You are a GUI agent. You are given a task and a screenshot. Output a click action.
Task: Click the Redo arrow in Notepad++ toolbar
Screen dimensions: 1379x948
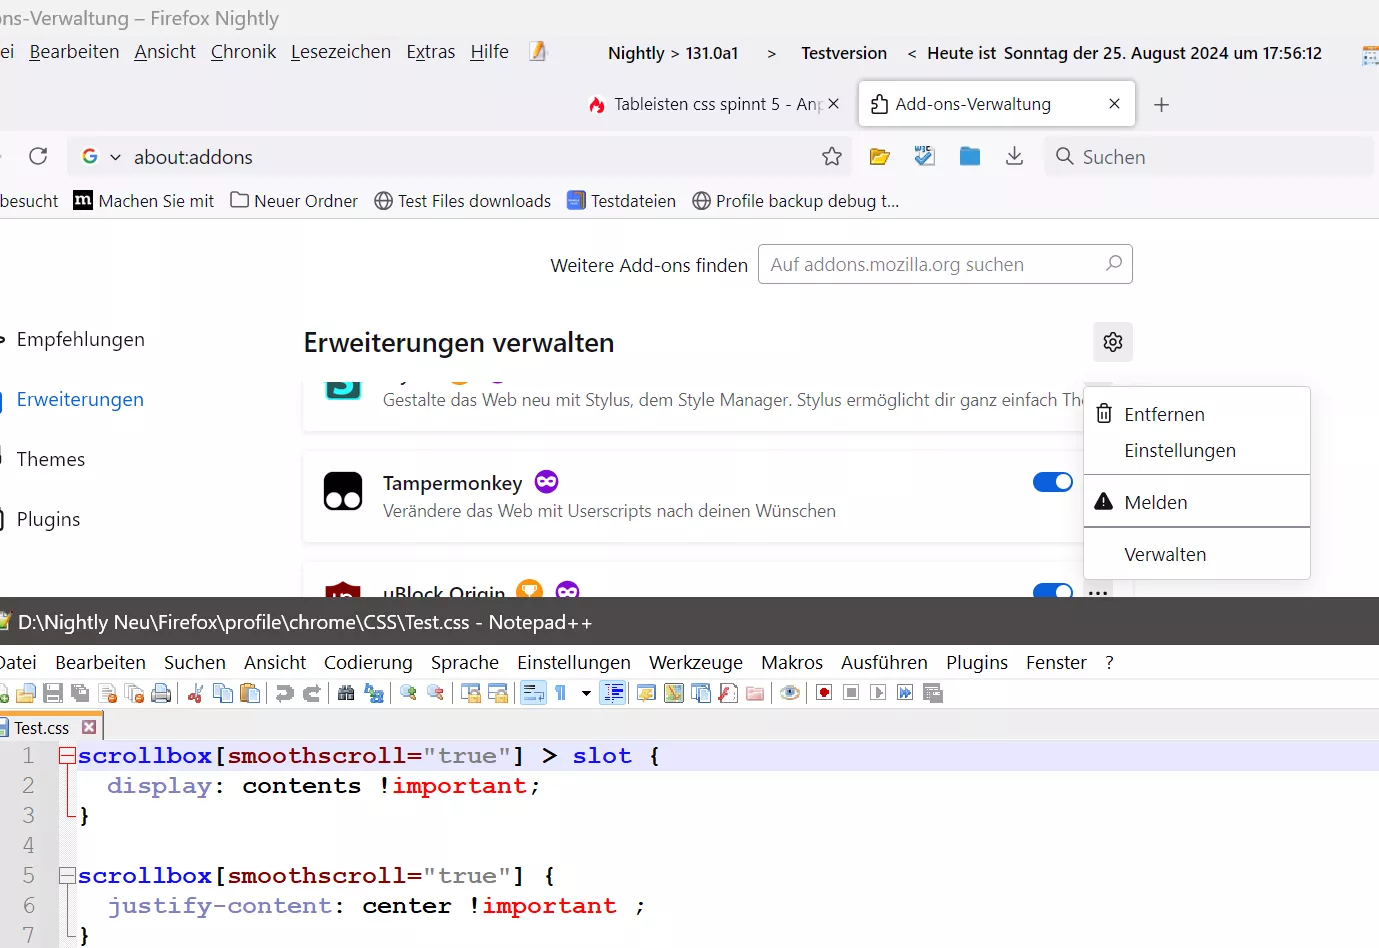pos(312,693)
